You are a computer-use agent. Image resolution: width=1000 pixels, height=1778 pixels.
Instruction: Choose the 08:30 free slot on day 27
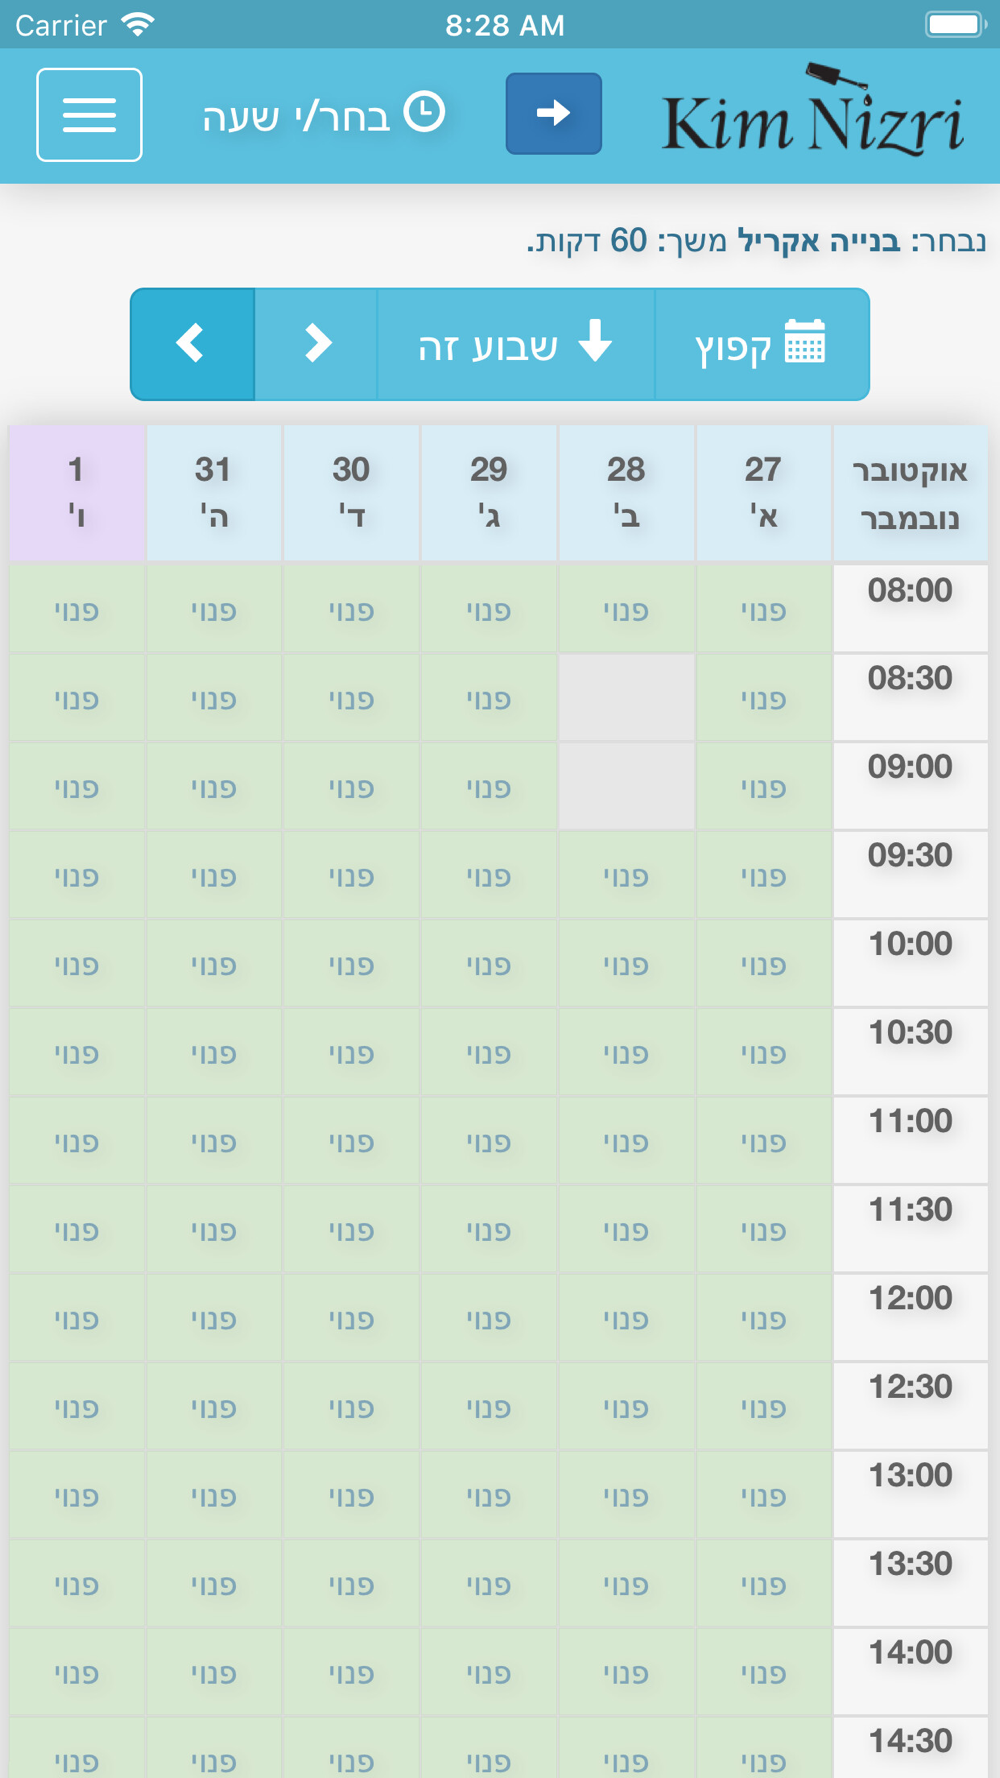[763, 698]
